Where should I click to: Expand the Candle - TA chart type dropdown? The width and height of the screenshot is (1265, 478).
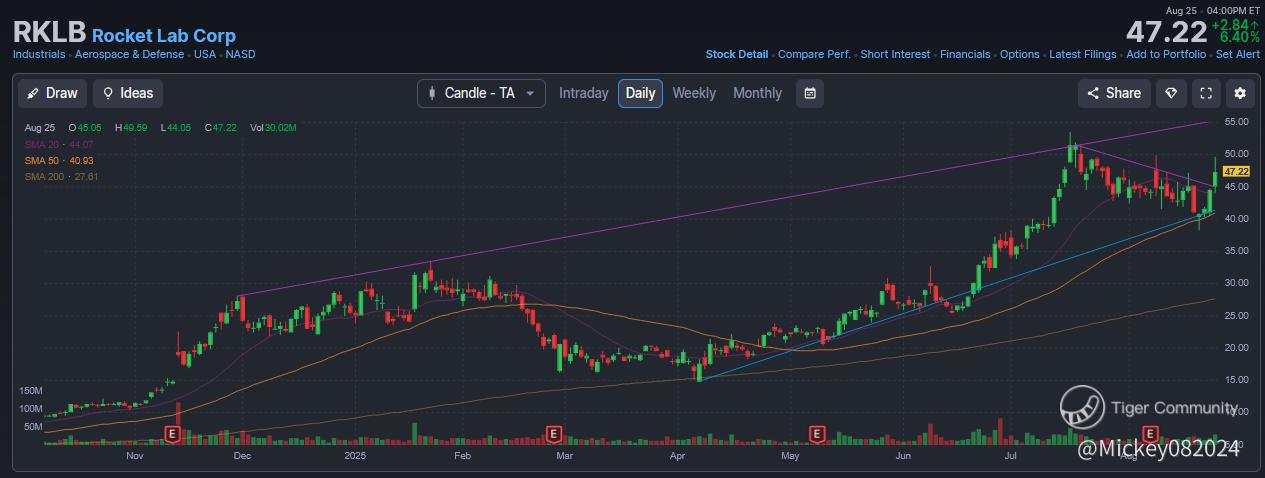(481, 93)
